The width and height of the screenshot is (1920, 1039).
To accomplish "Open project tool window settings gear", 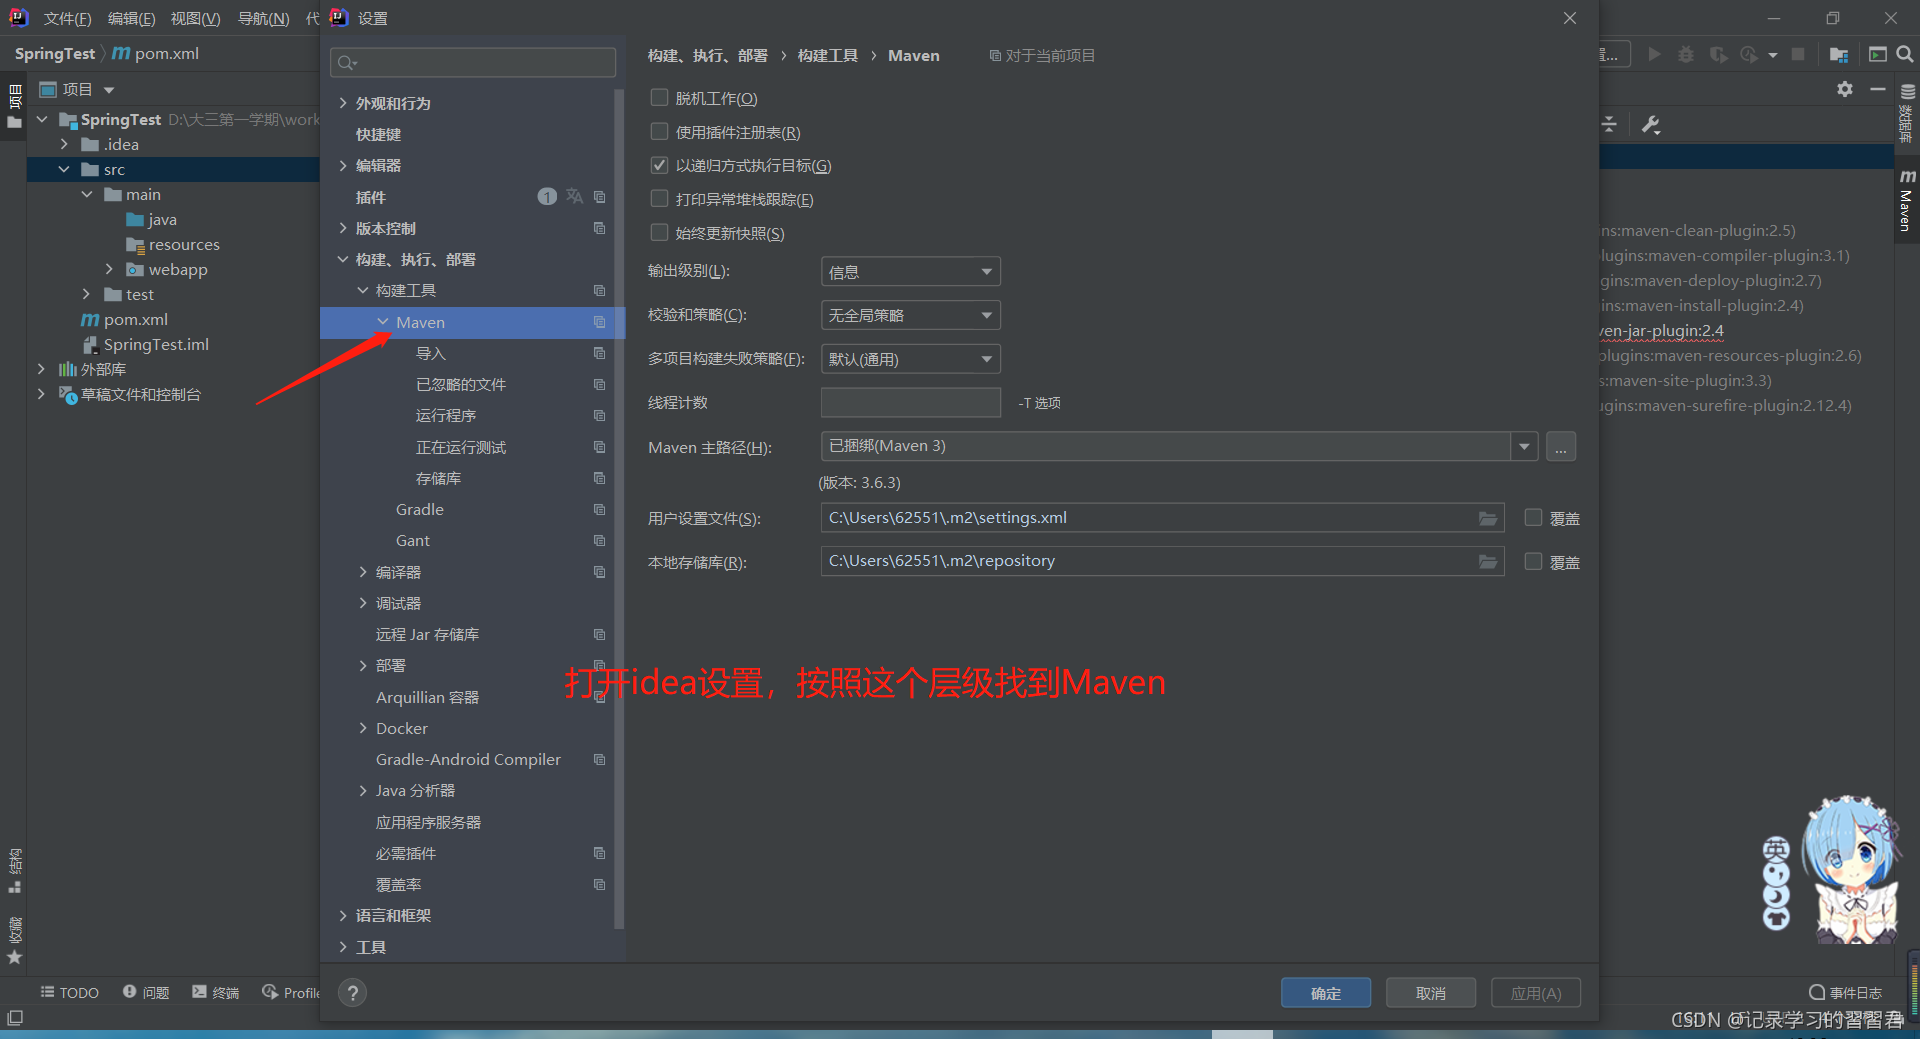I will pyautogui.click(x=1845, y=89).
